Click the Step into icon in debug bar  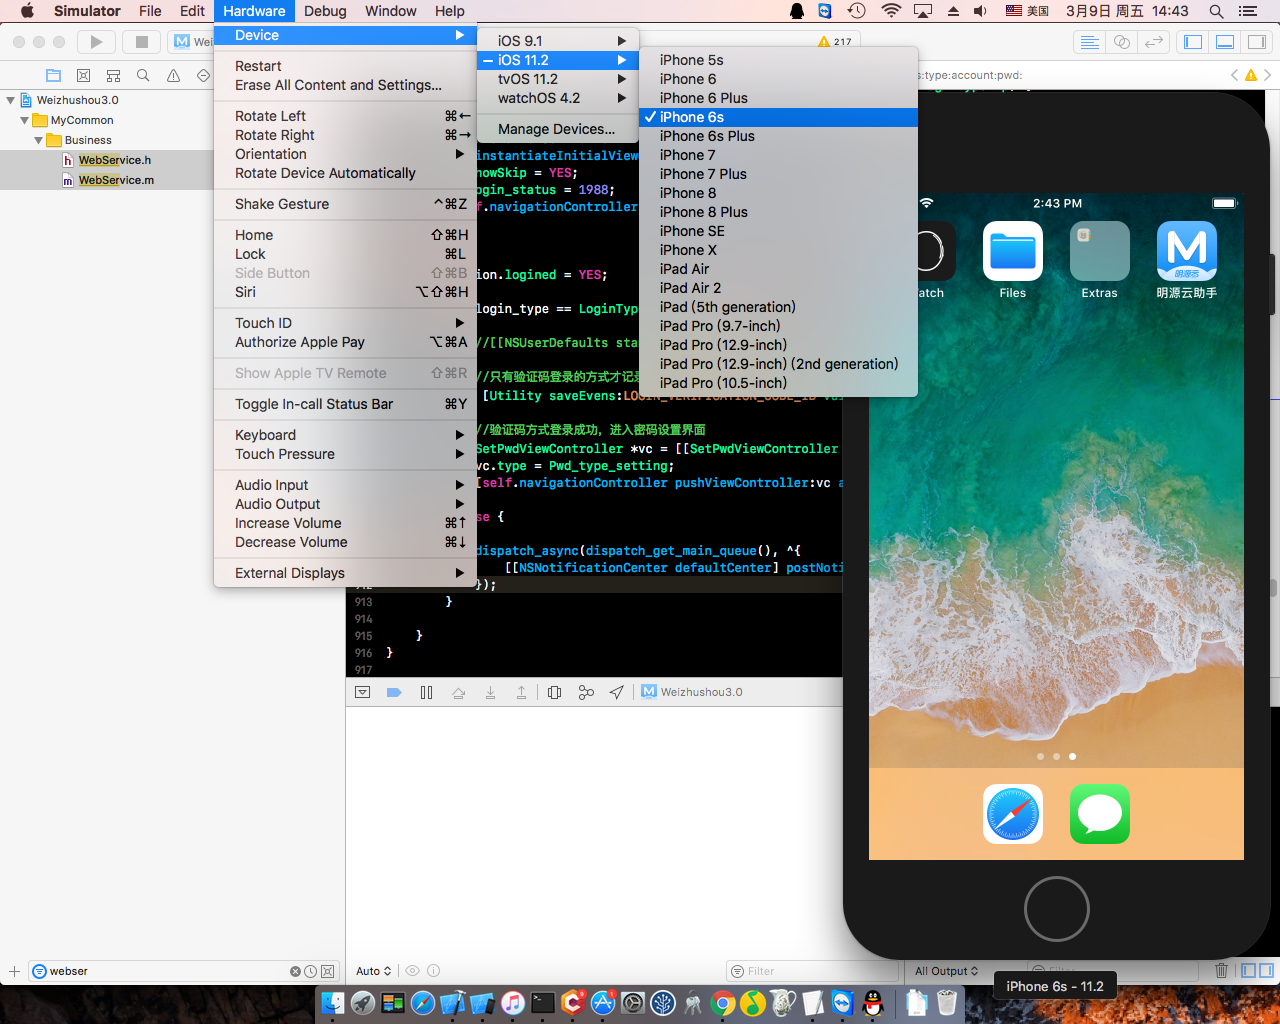tap(490, 692)
